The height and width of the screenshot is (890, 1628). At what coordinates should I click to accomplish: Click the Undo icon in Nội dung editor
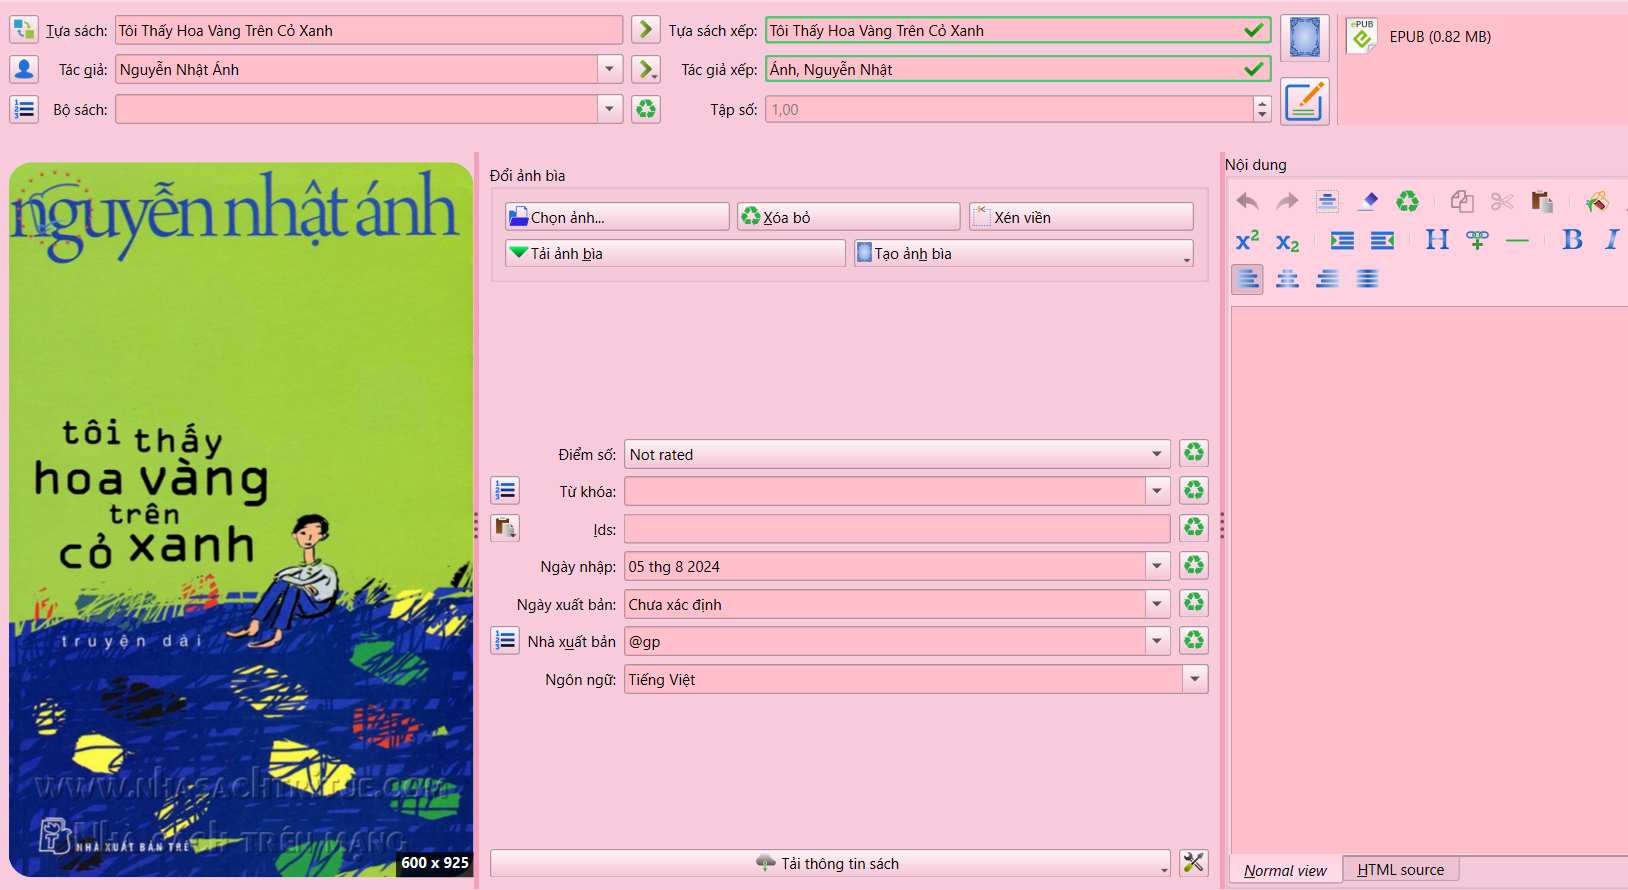pos(1247,201)
